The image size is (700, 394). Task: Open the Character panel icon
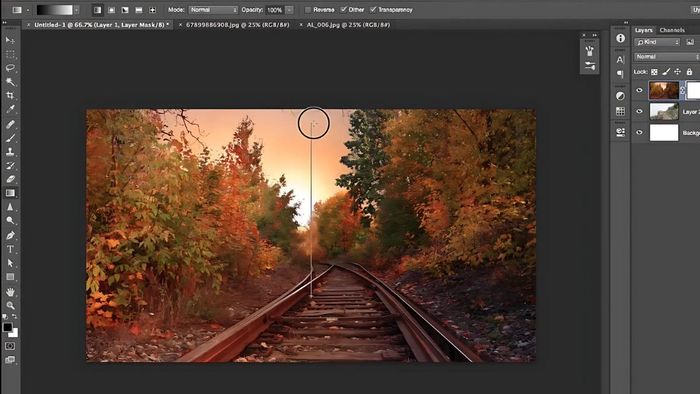click(x=620, y=59)
